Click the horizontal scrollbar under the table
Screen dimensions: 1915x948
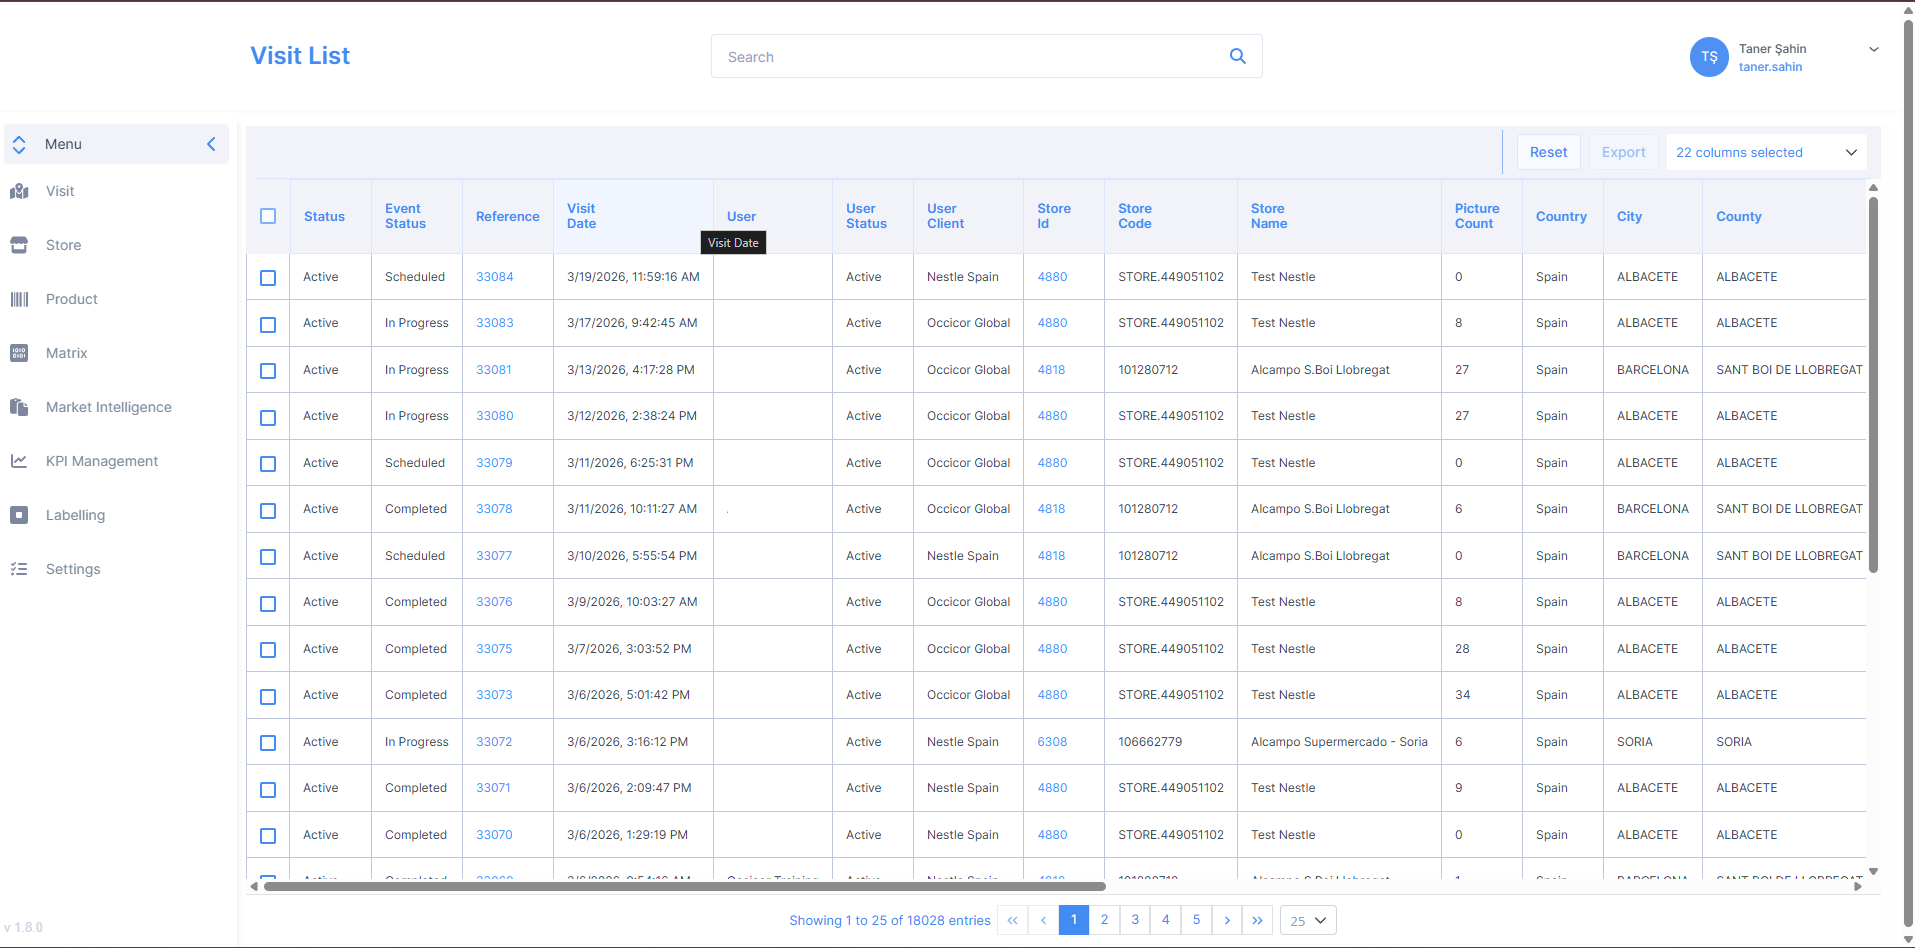(684, 886)
